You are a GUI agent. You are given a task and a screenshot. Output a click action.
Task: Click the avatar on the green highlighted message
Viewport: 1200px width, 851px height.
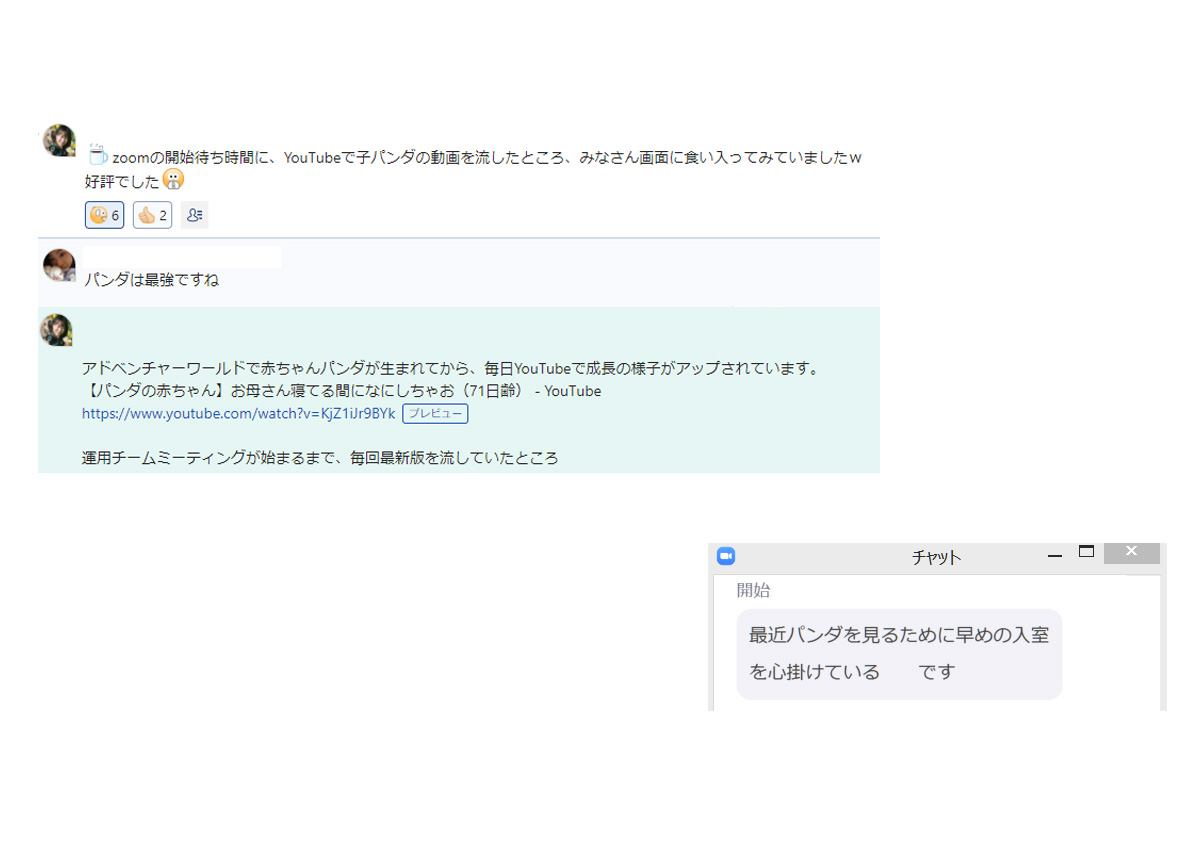(56, 330)
